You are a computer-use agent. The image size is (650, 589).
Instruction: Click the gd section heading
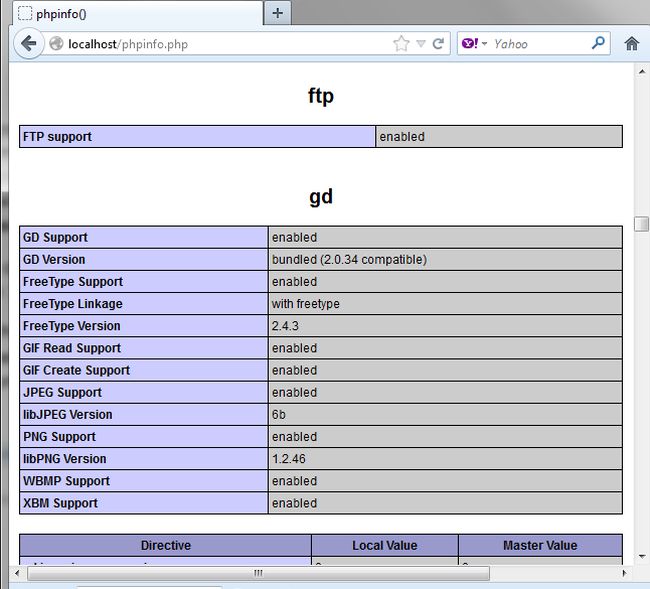coord(321,197)
